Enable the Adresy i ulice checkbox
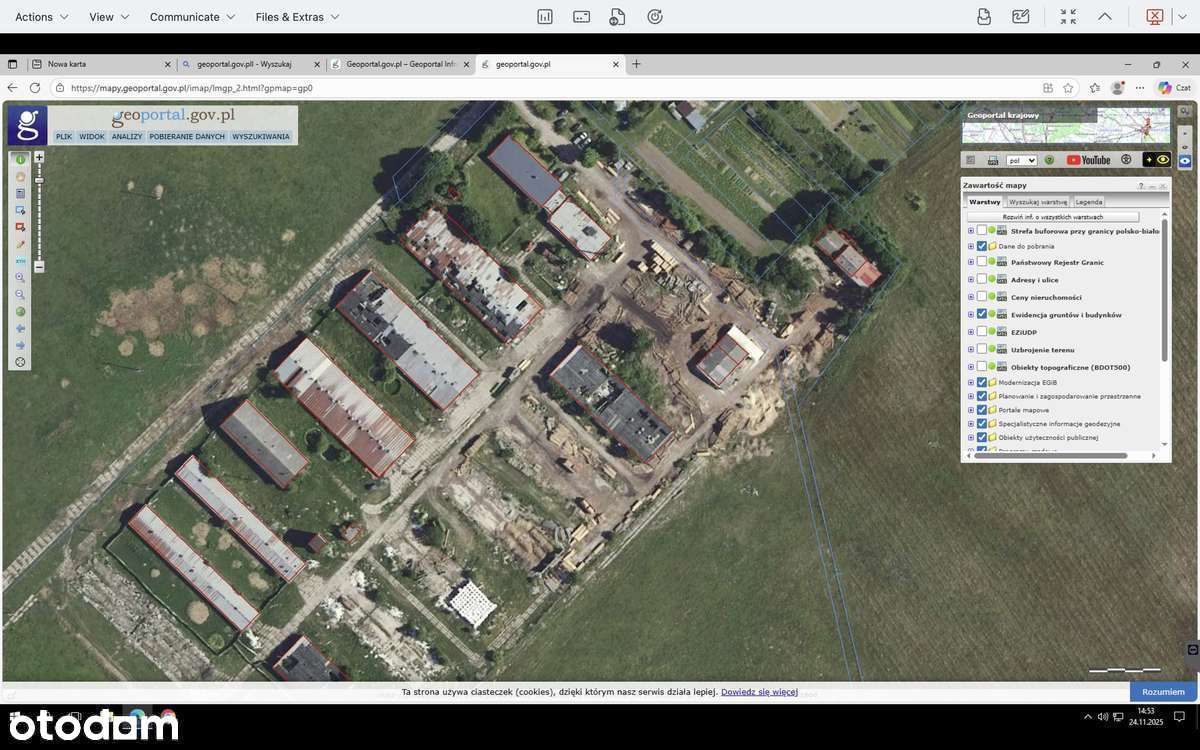Image resolution: width=1200 pixels, height=750 pixels. [x=982, y=280]
